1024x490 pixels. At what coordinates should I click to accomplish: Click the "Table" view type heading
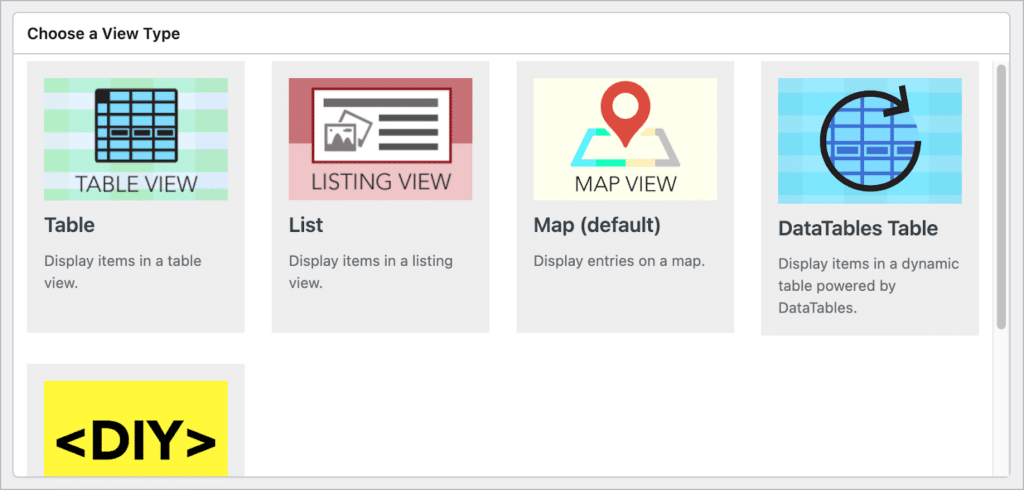tap(69, 225)
